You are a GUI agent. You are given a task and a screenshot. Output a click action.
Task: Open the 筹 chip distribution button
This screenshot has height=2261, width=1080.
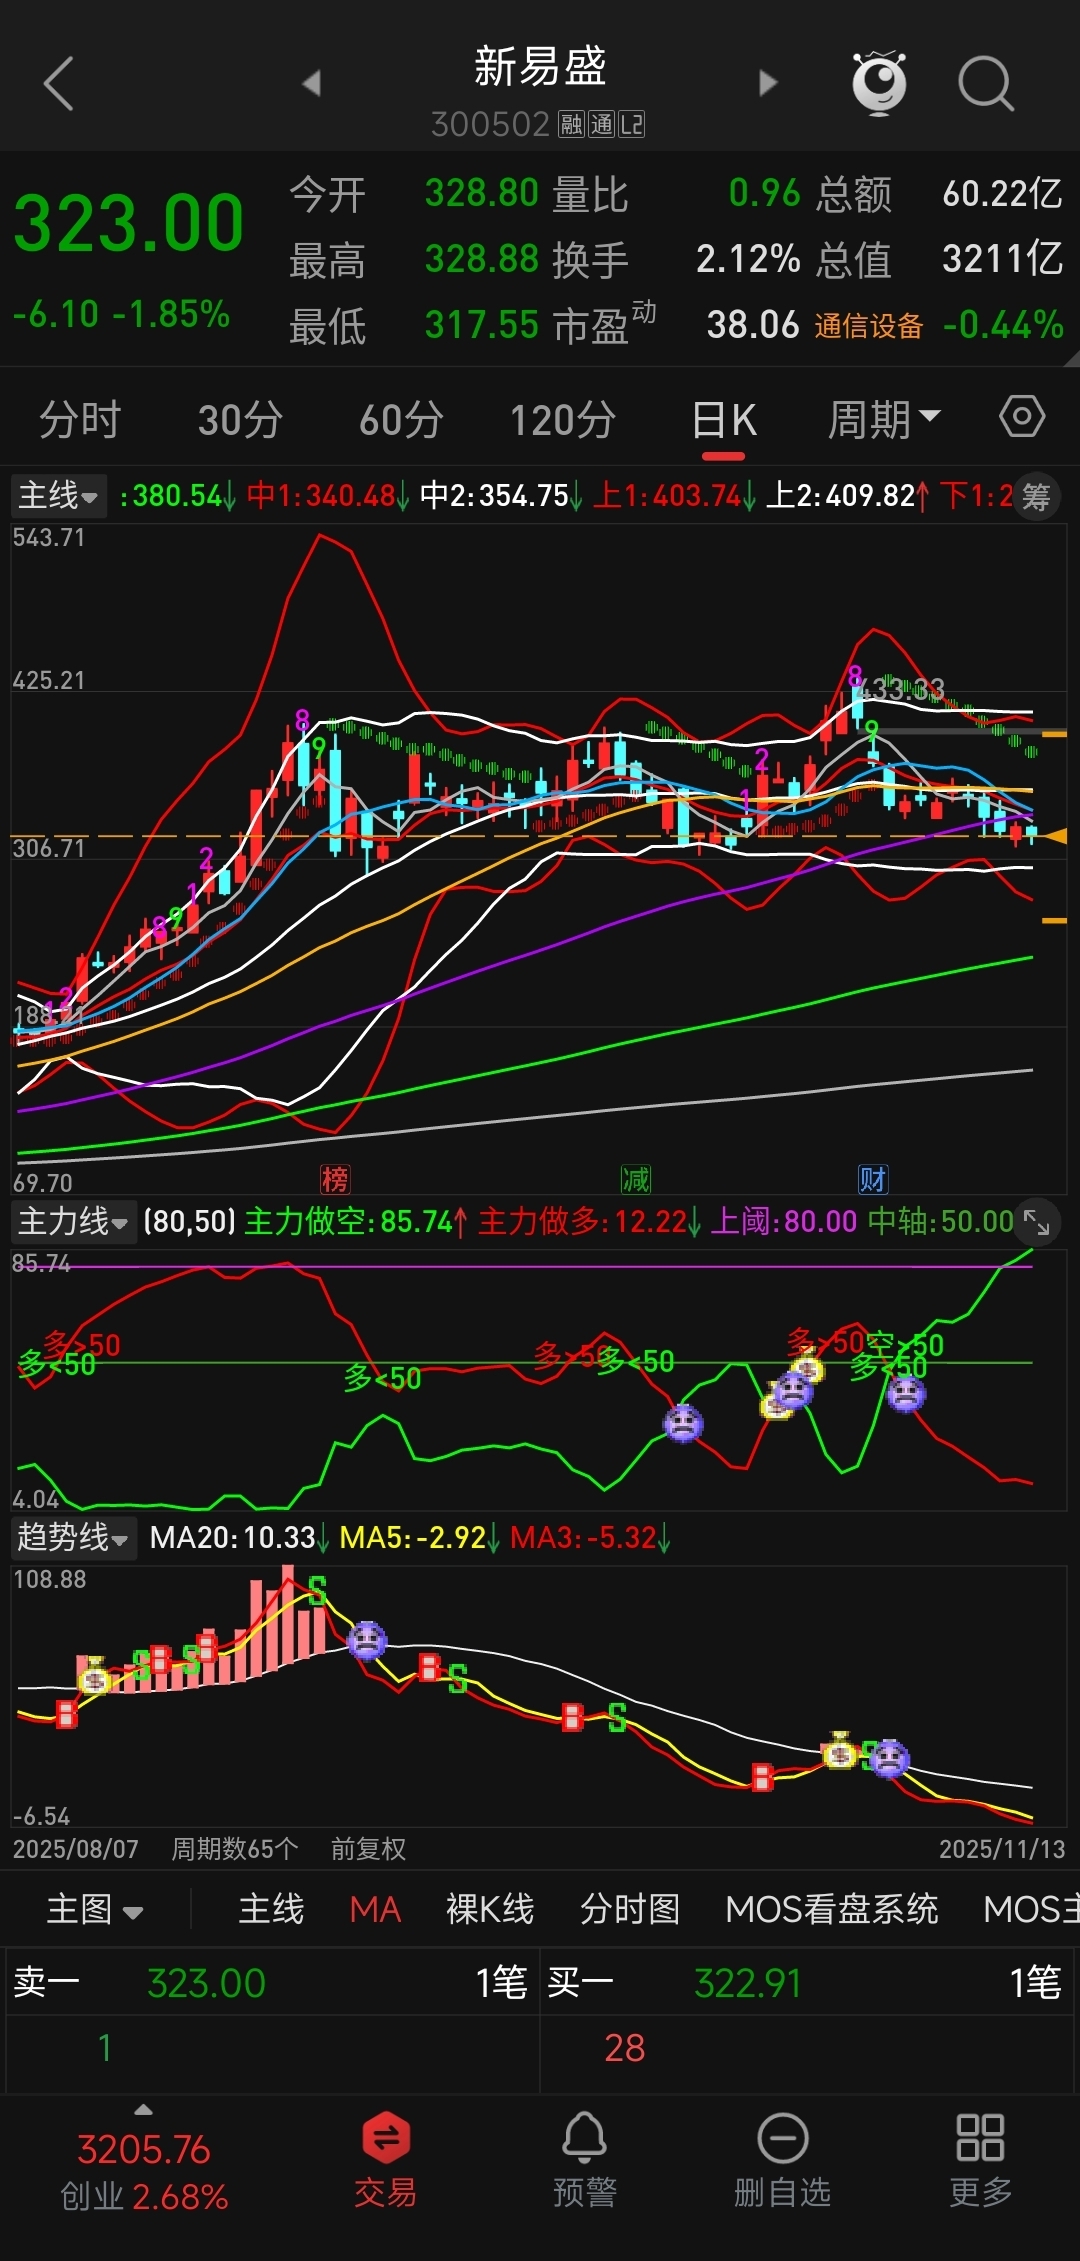coord(1036,496)
